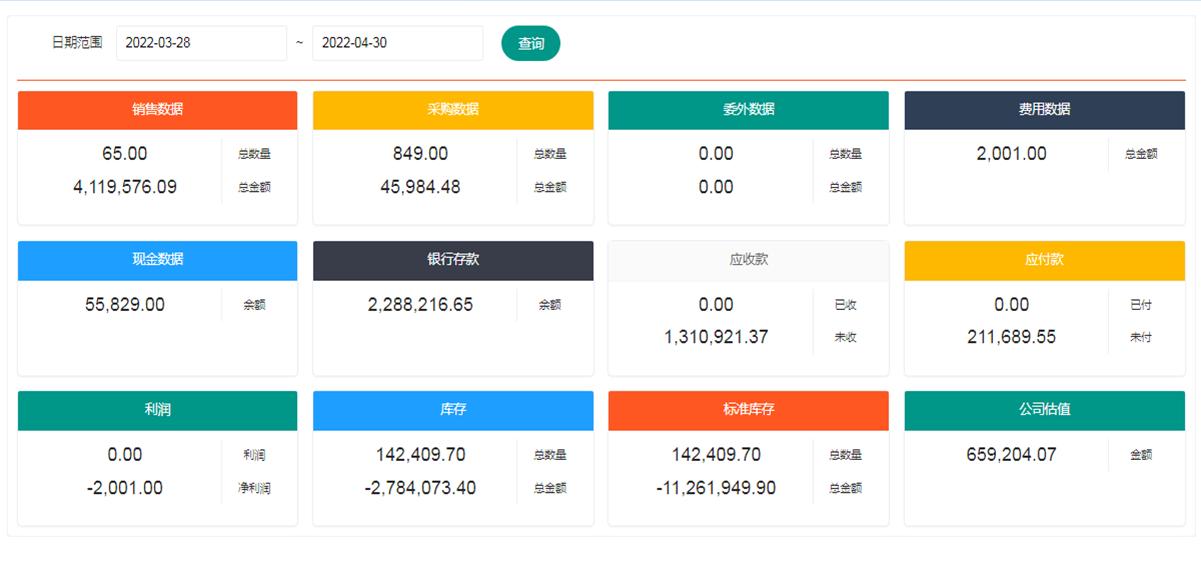This screenshot has width=1201, height=565.
Task: Open the 利润 card header
Action: pos(157,410)
